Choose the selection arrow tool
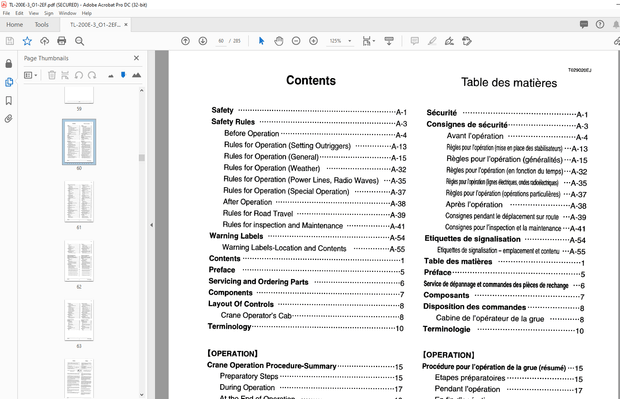The image size is (620, 399). point(261,41)
